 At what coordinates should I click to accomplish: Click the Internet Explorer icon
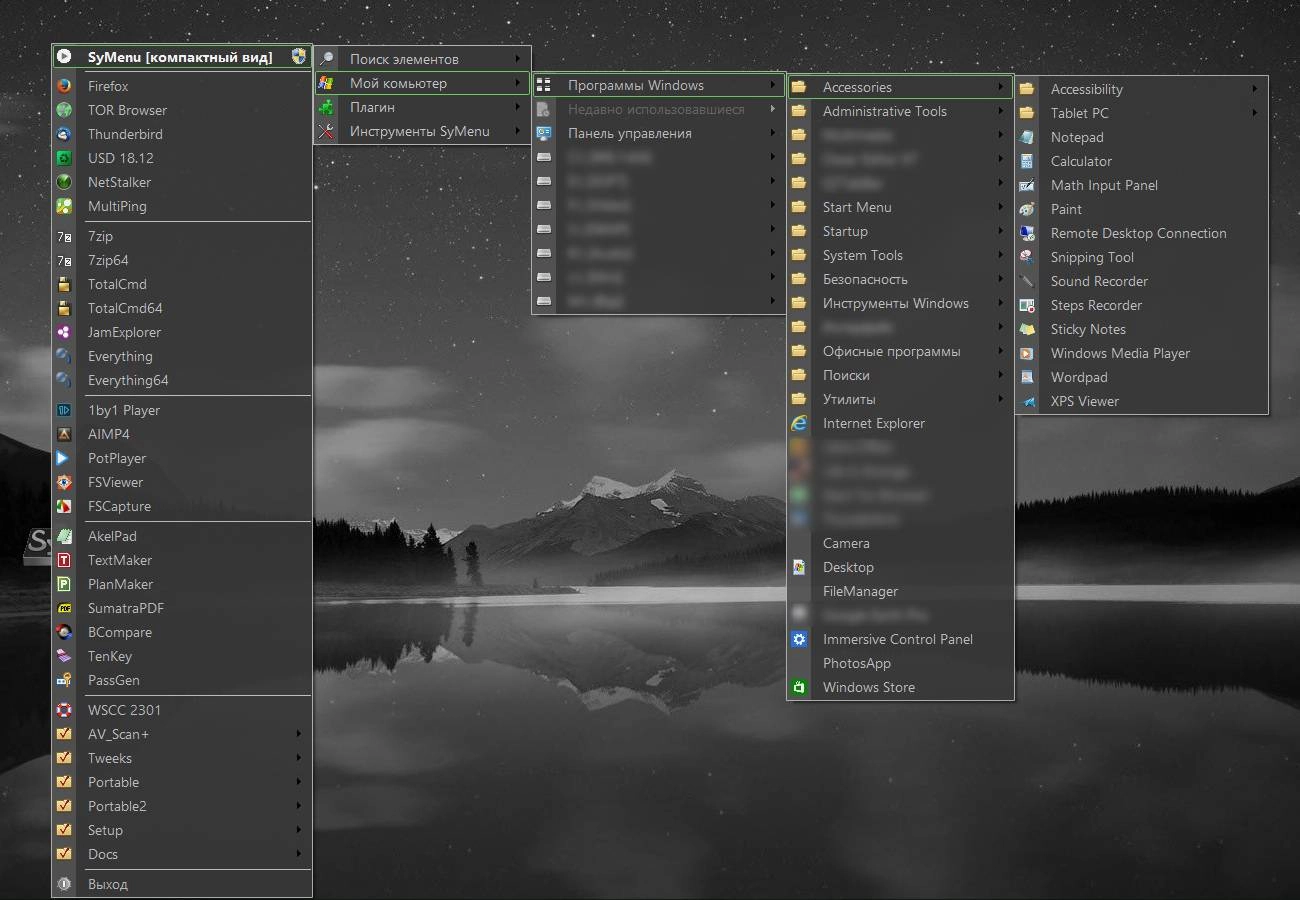pyautogui.click(x=799, y=423)
